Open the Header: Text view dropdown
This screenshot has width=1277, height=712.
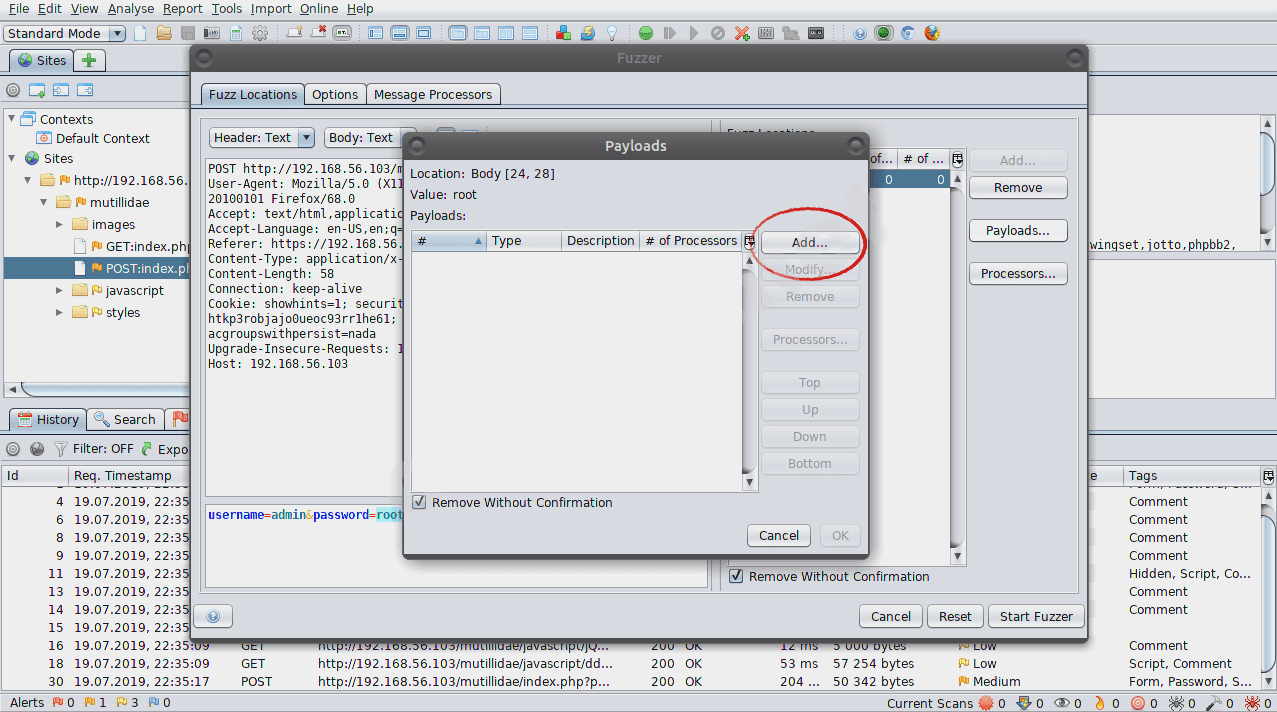pos(262,138)
